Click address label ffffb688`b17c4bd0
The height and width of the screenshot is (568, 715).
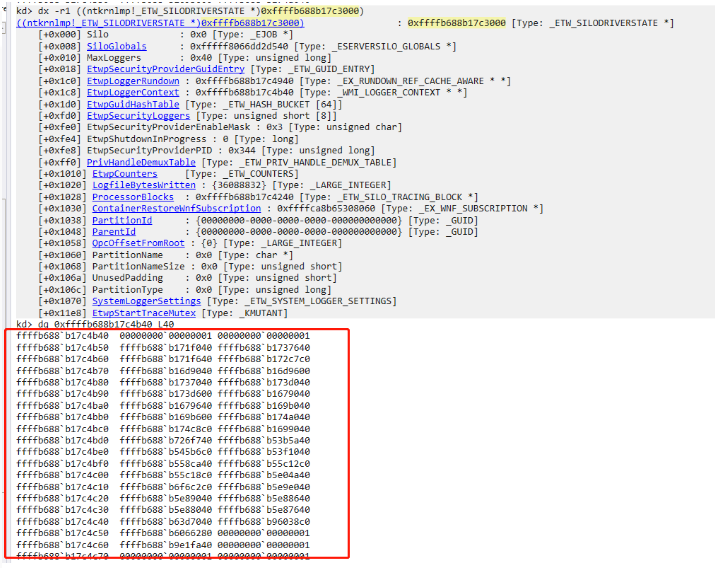coord(62,440)
